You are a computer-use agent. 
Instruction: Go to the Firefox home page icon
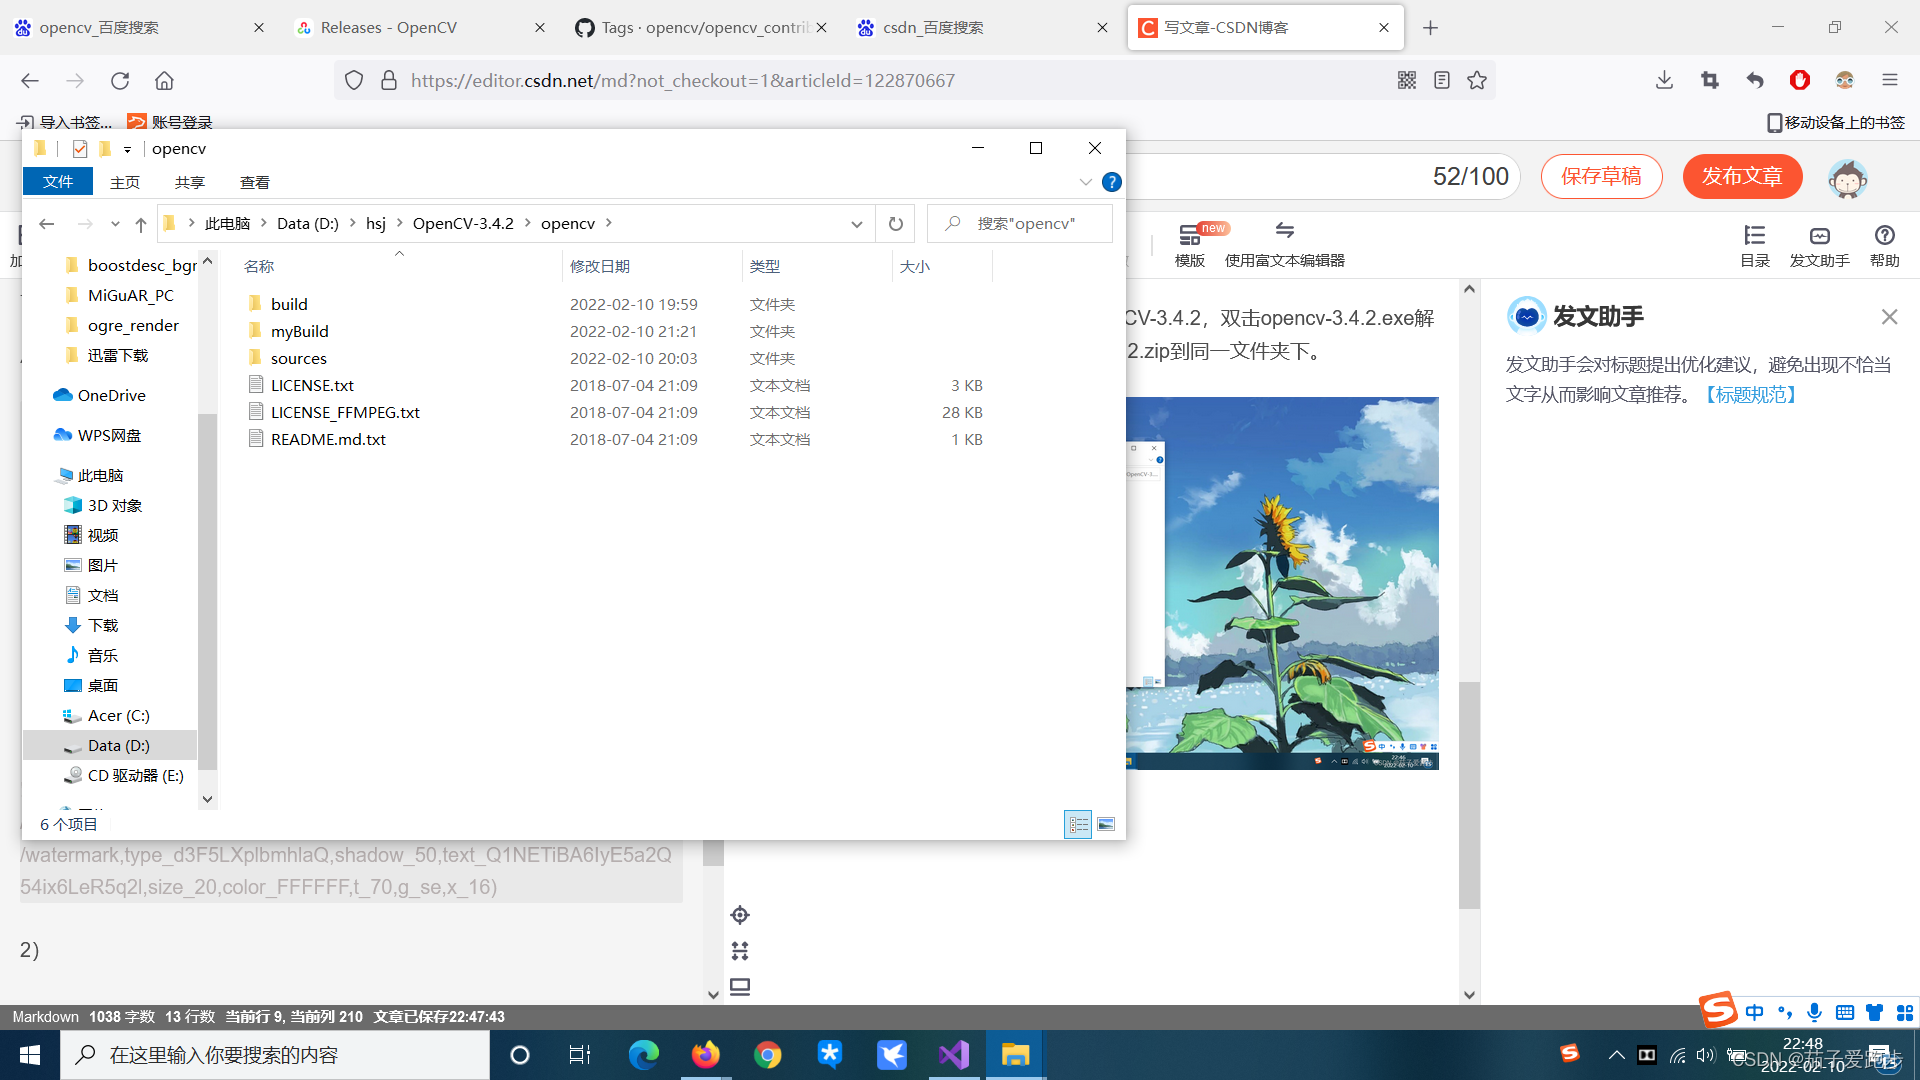(x=164, y=81)
